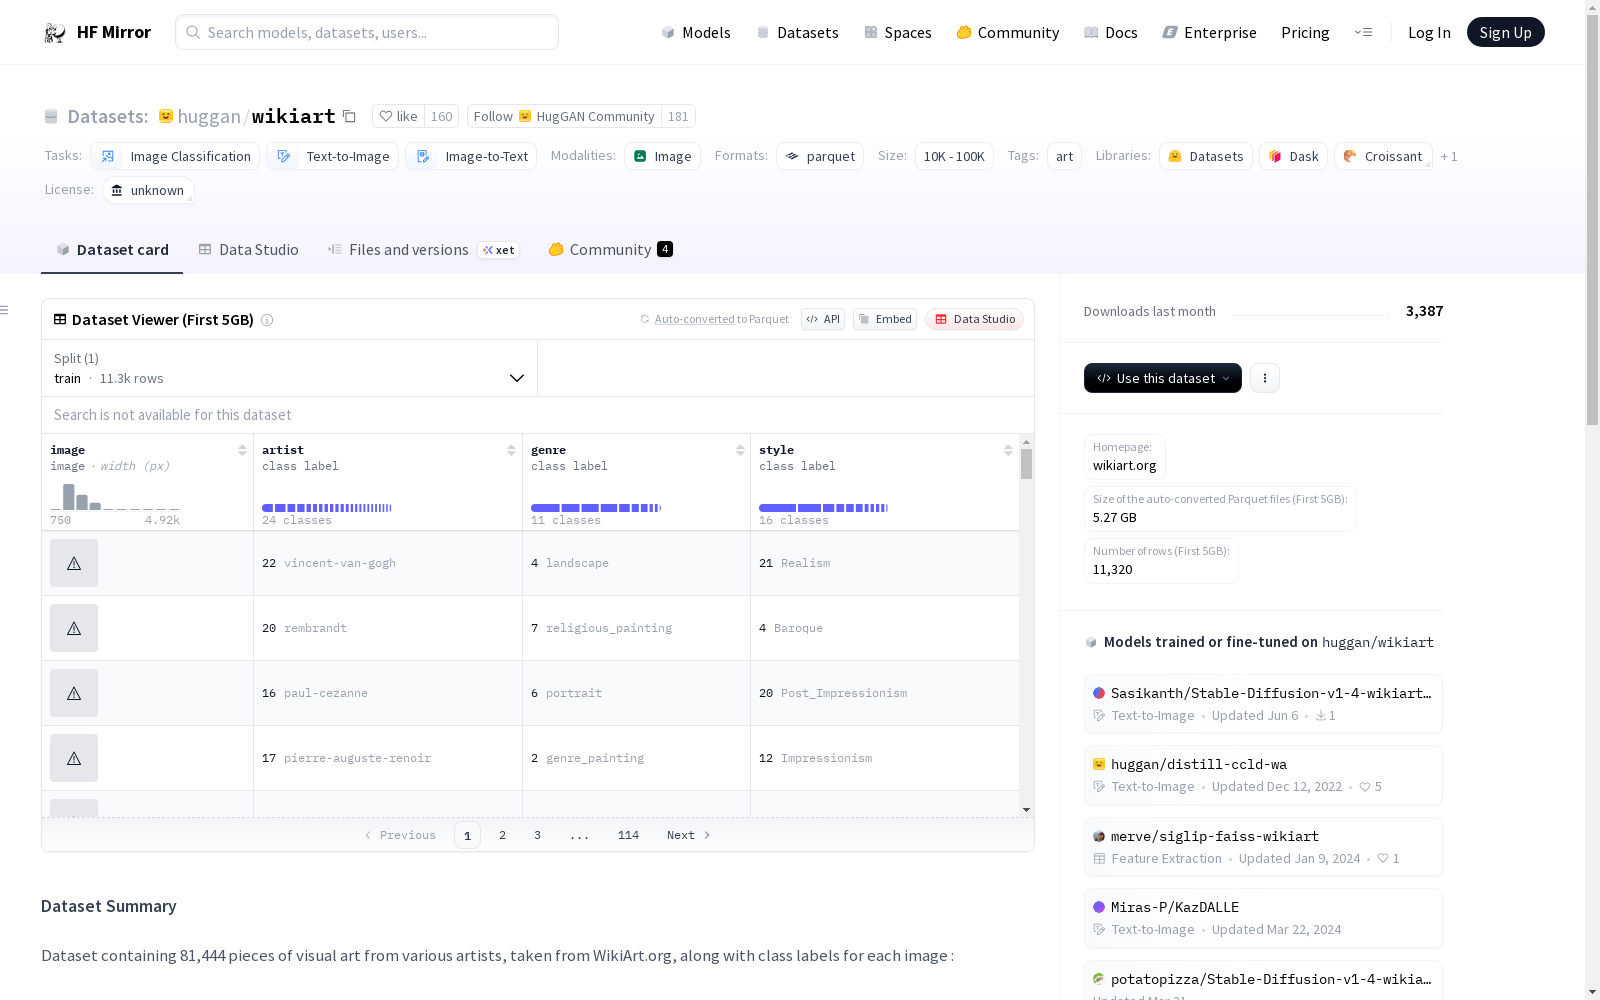Select the parquet format tag
The width and height of the screenshot is (1600, 1000).
coord(820,156)
